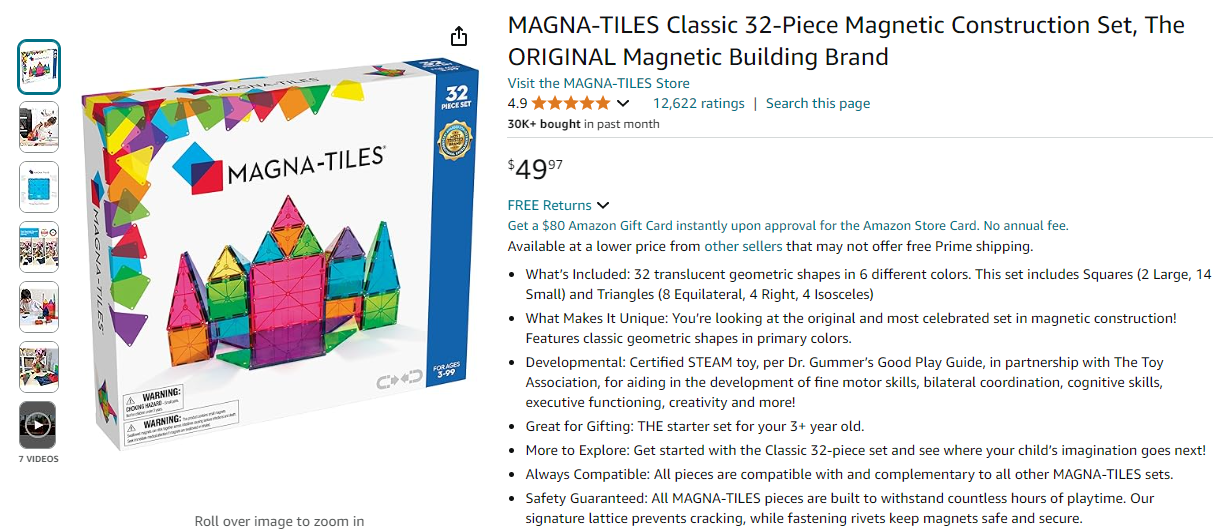This screenshot has height=532, width=1229.
Task: Click the share icon above product image
Action: tap(459, 37)
